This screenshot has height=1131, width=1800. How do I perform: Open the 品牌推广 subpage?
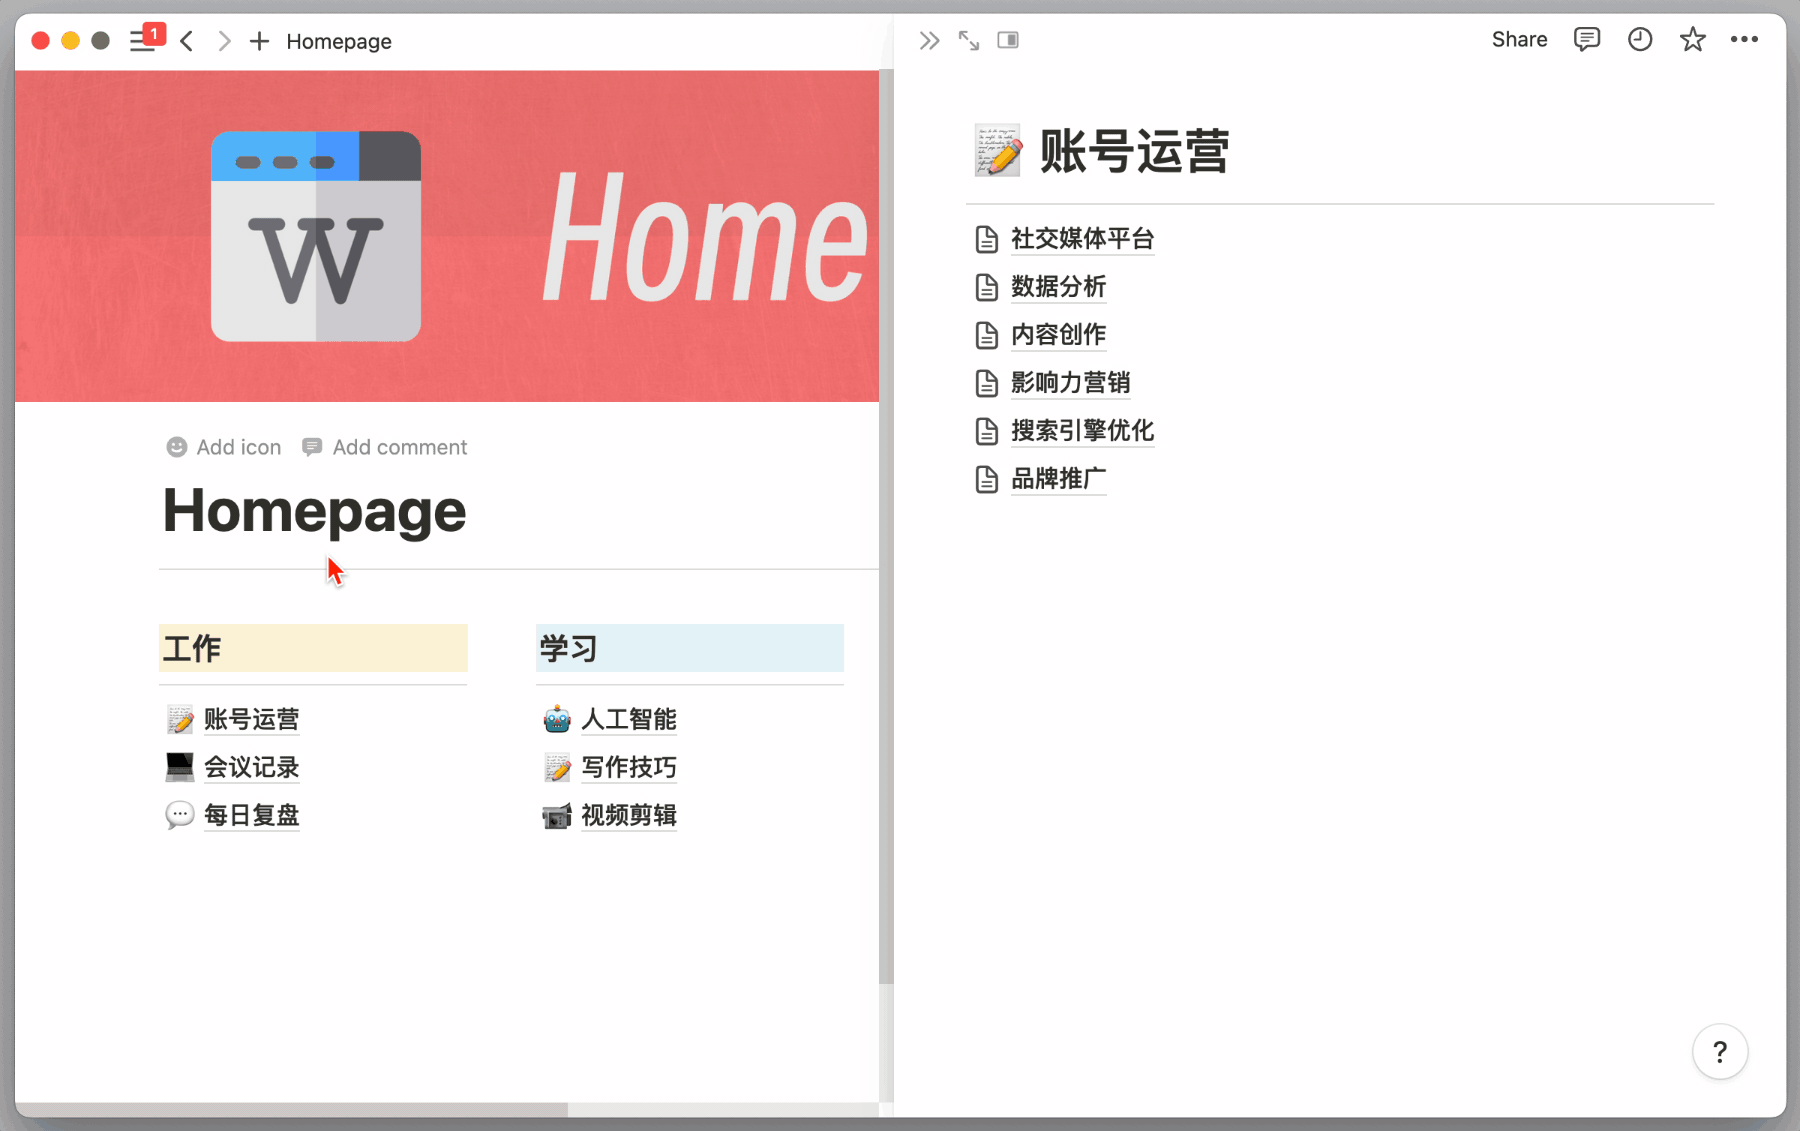(1059, 479)
